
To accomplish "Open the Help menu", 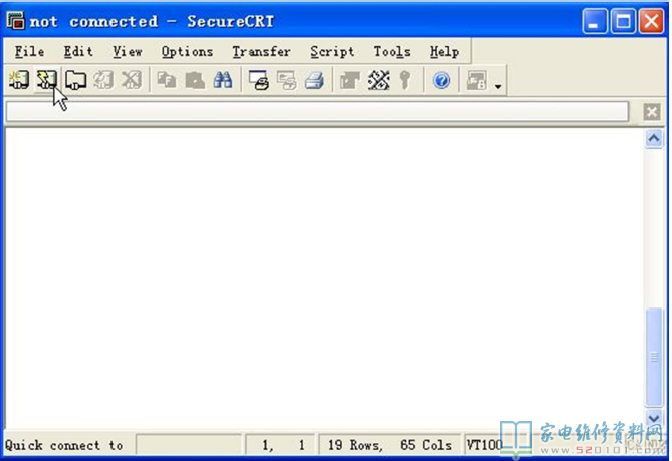I will (444, 51).
